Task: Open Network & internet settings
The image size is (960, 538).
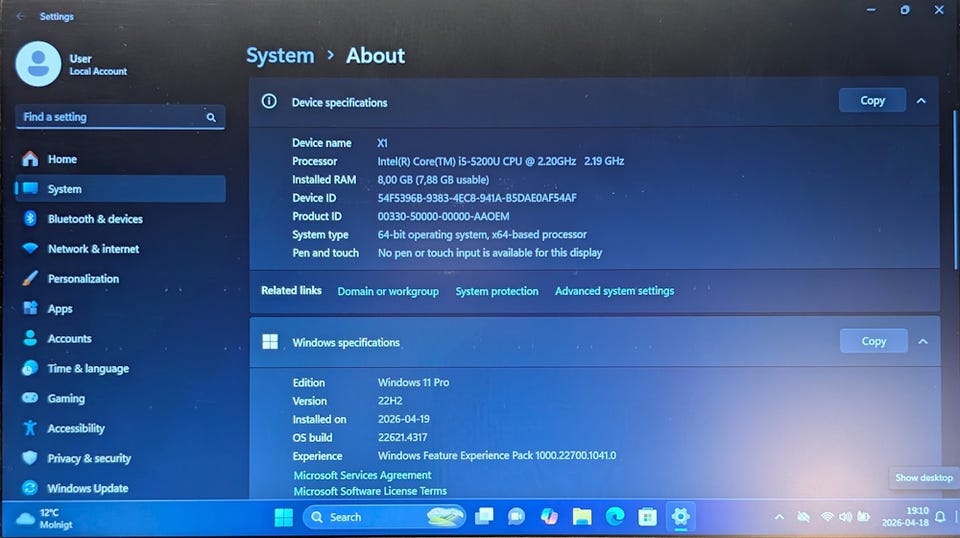Action: (x=120, y=249)
